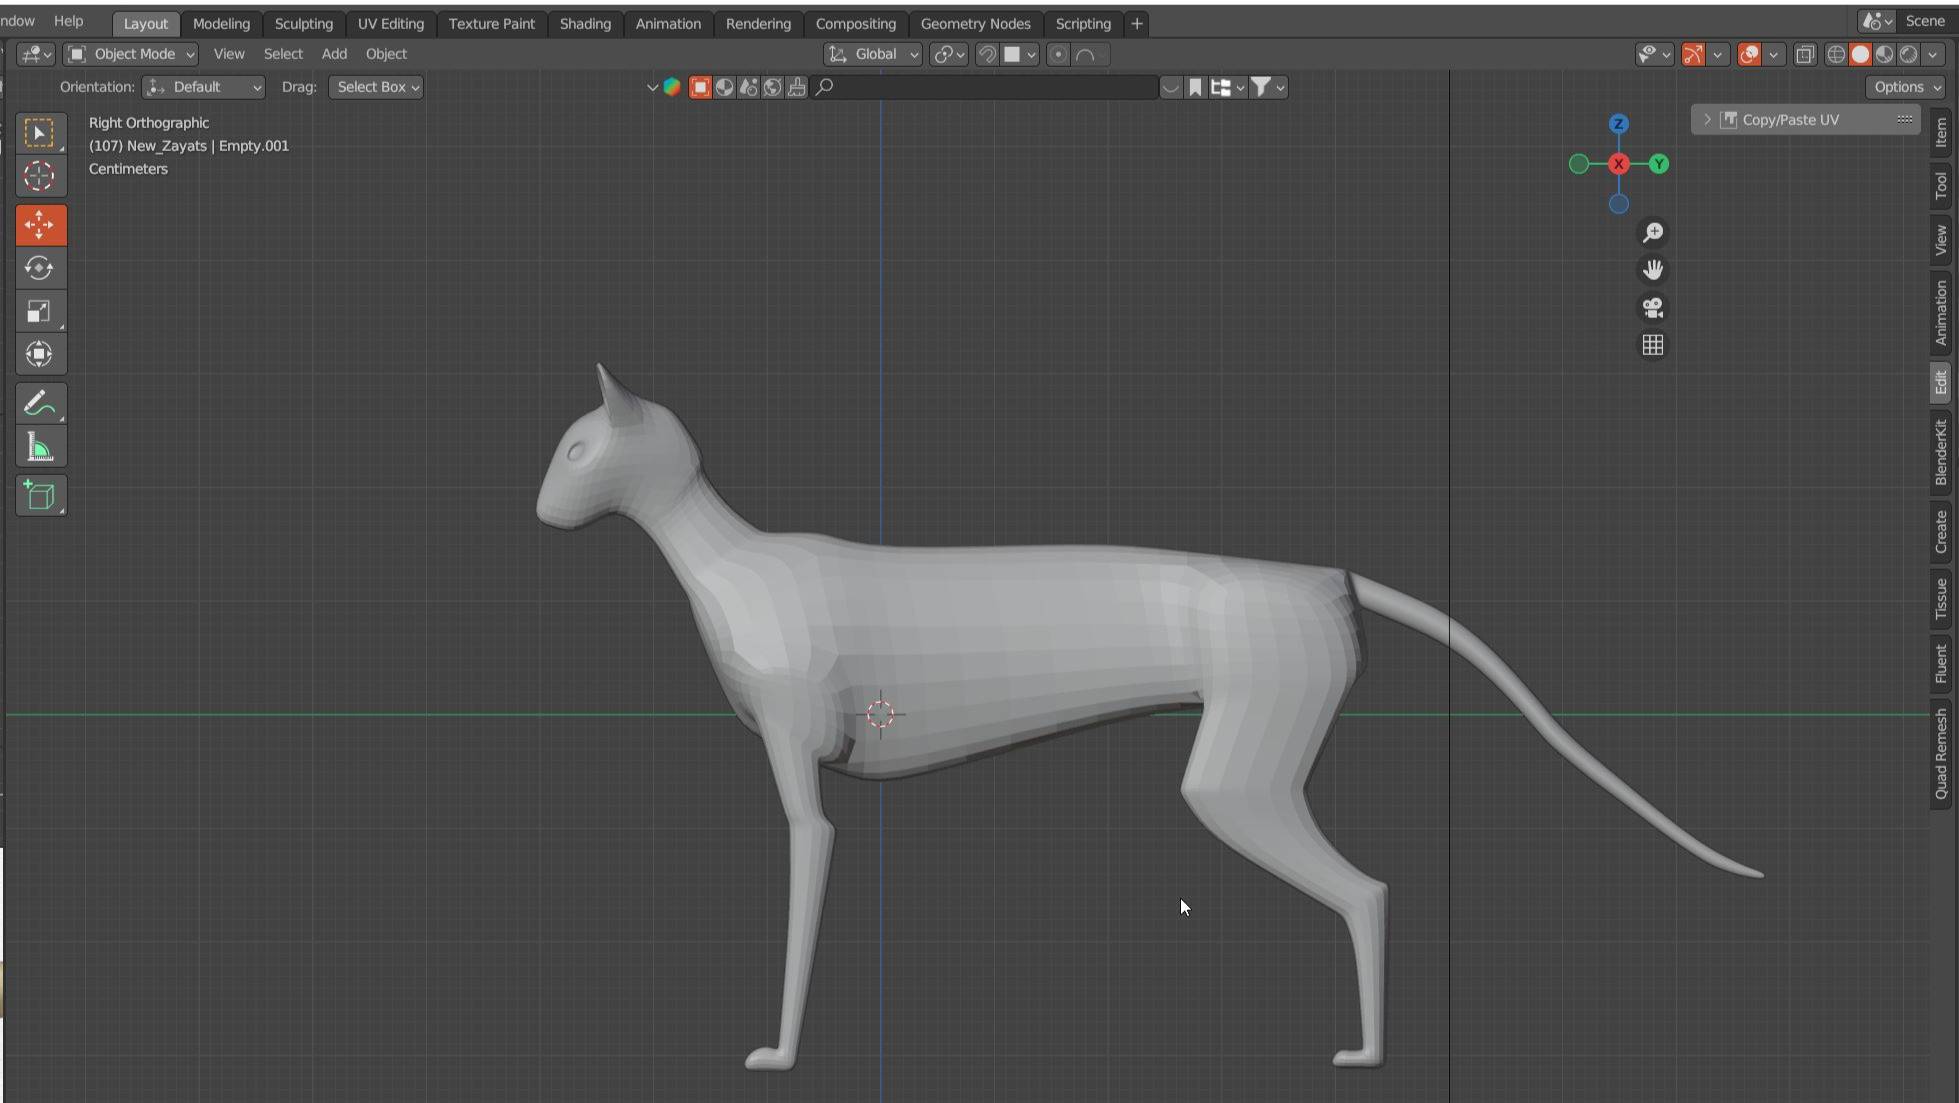The image size is (1959, 1103).
Task: Select the BlenderKit material asset type
Action: [x=724, y=87]
